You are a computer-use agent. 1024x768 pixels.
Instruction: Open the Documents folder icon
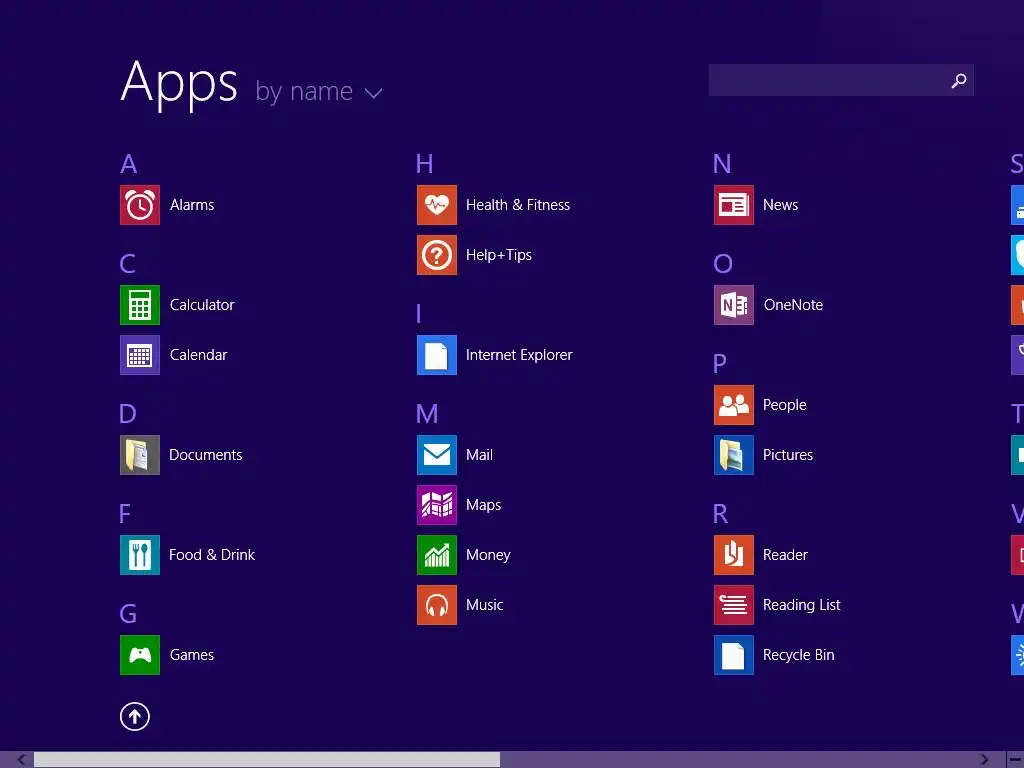tap(140, 455)
